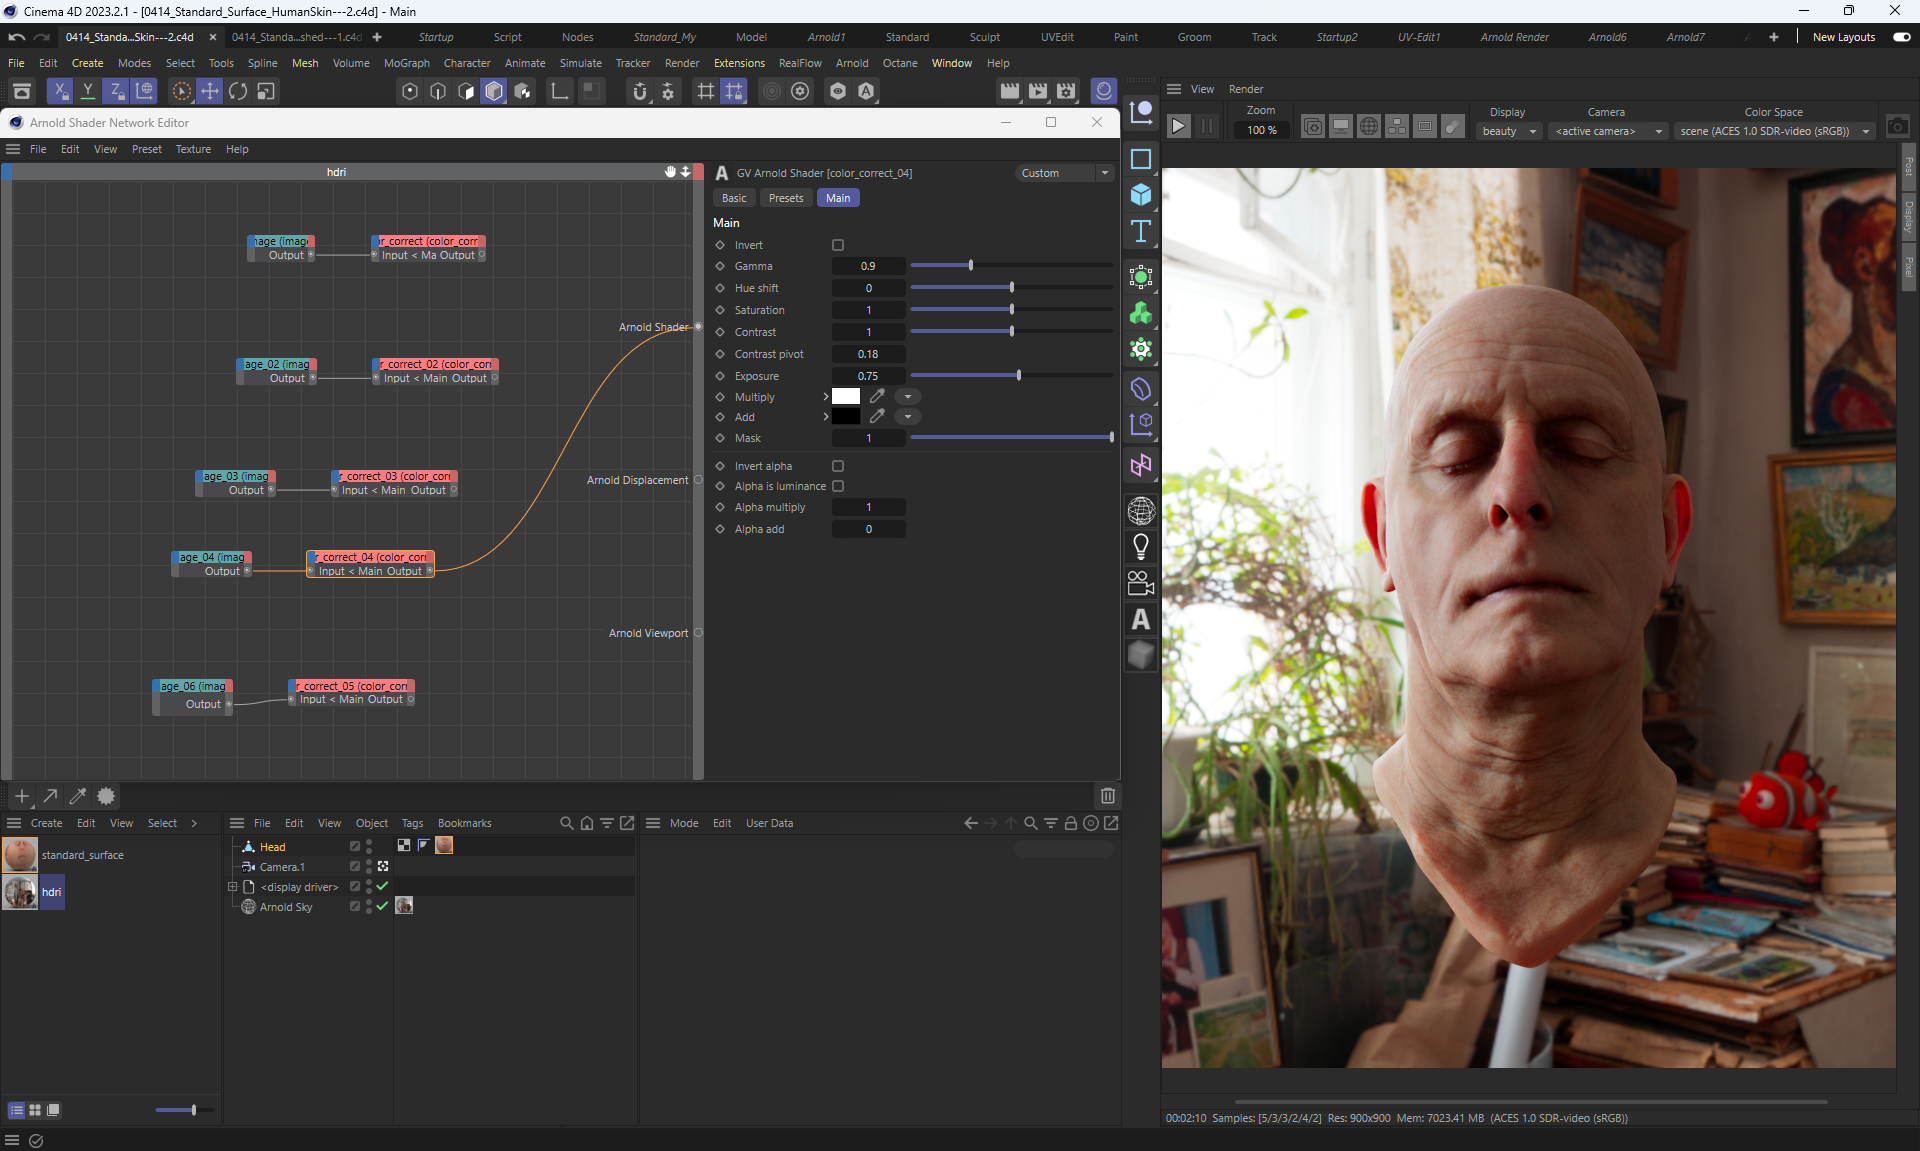
Task: Click the Exposure value field
Action: [868, 376]
